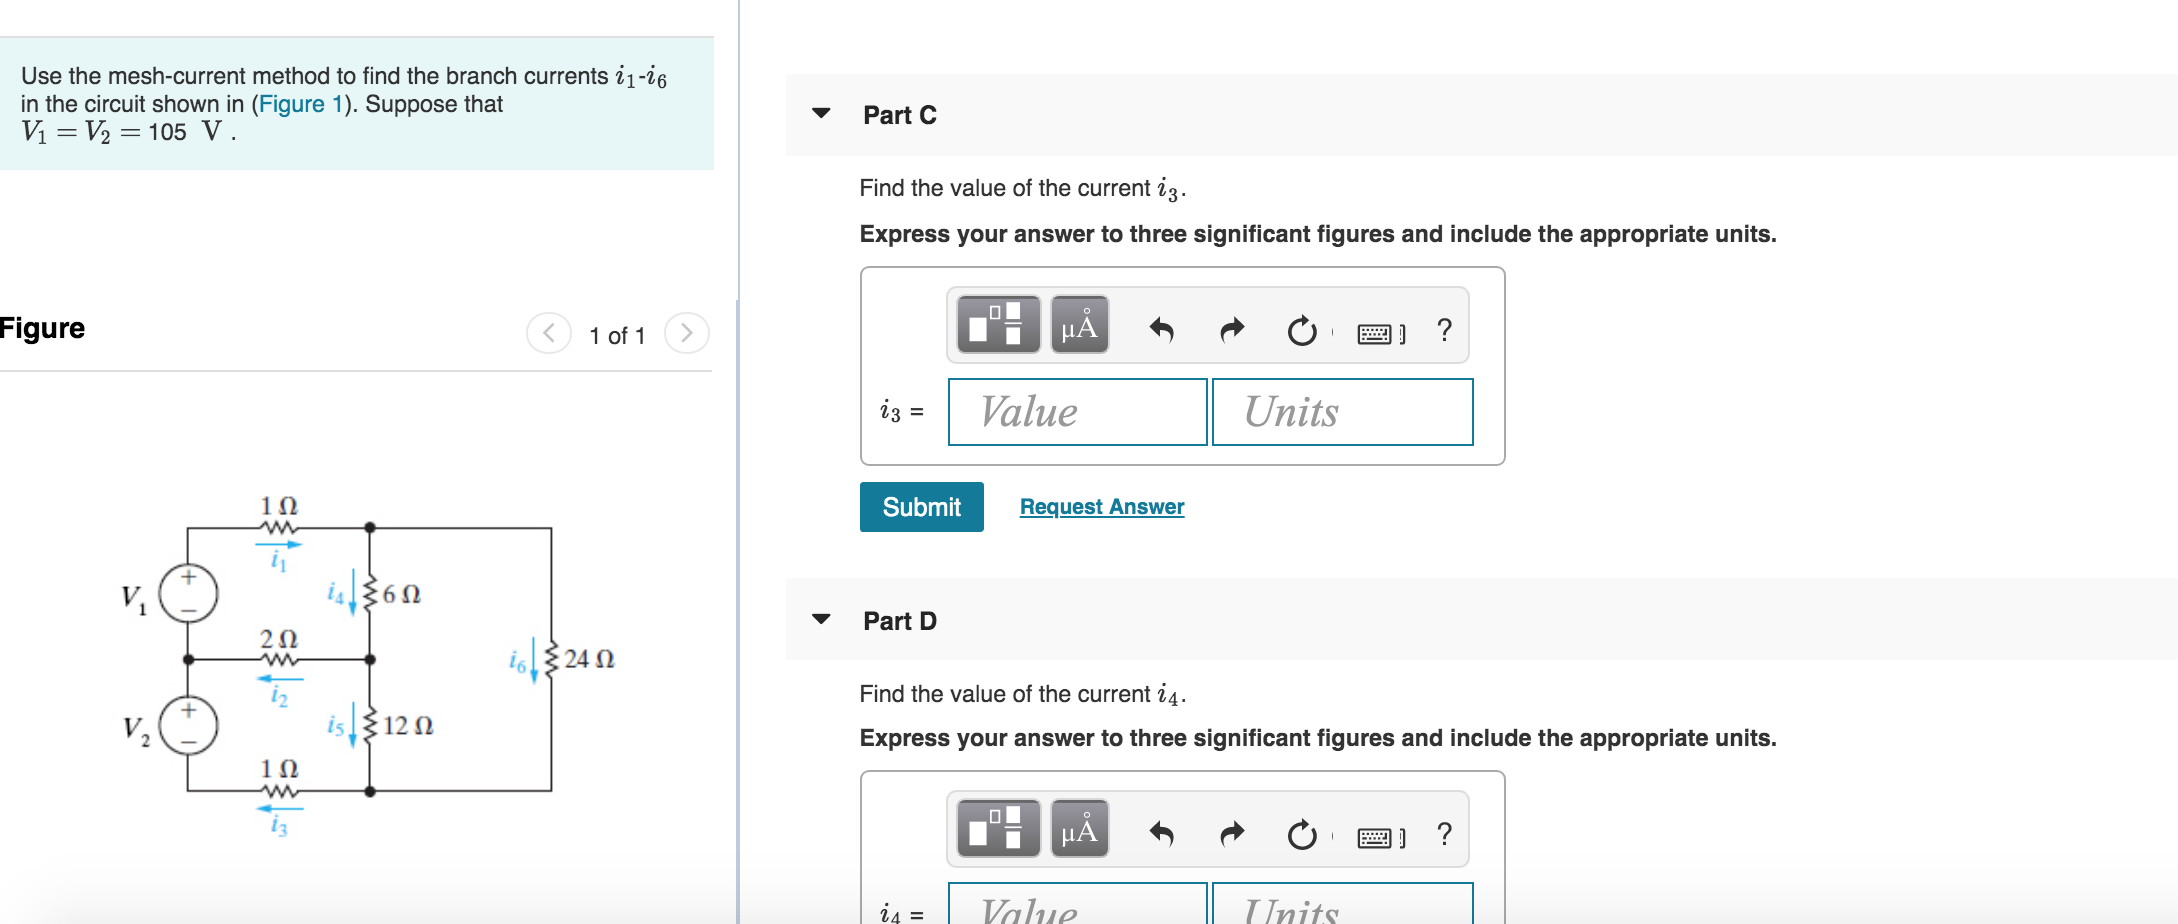Click the Value field for i4
The height and width of the screenshot is (924, 2178).
click(x=1077, y=910)
